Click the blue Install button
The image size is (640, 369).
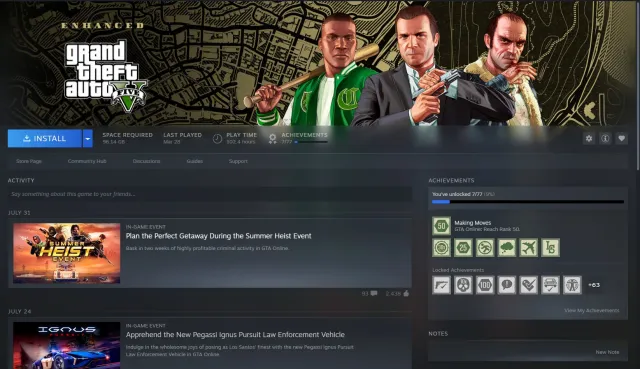(44, 138)
